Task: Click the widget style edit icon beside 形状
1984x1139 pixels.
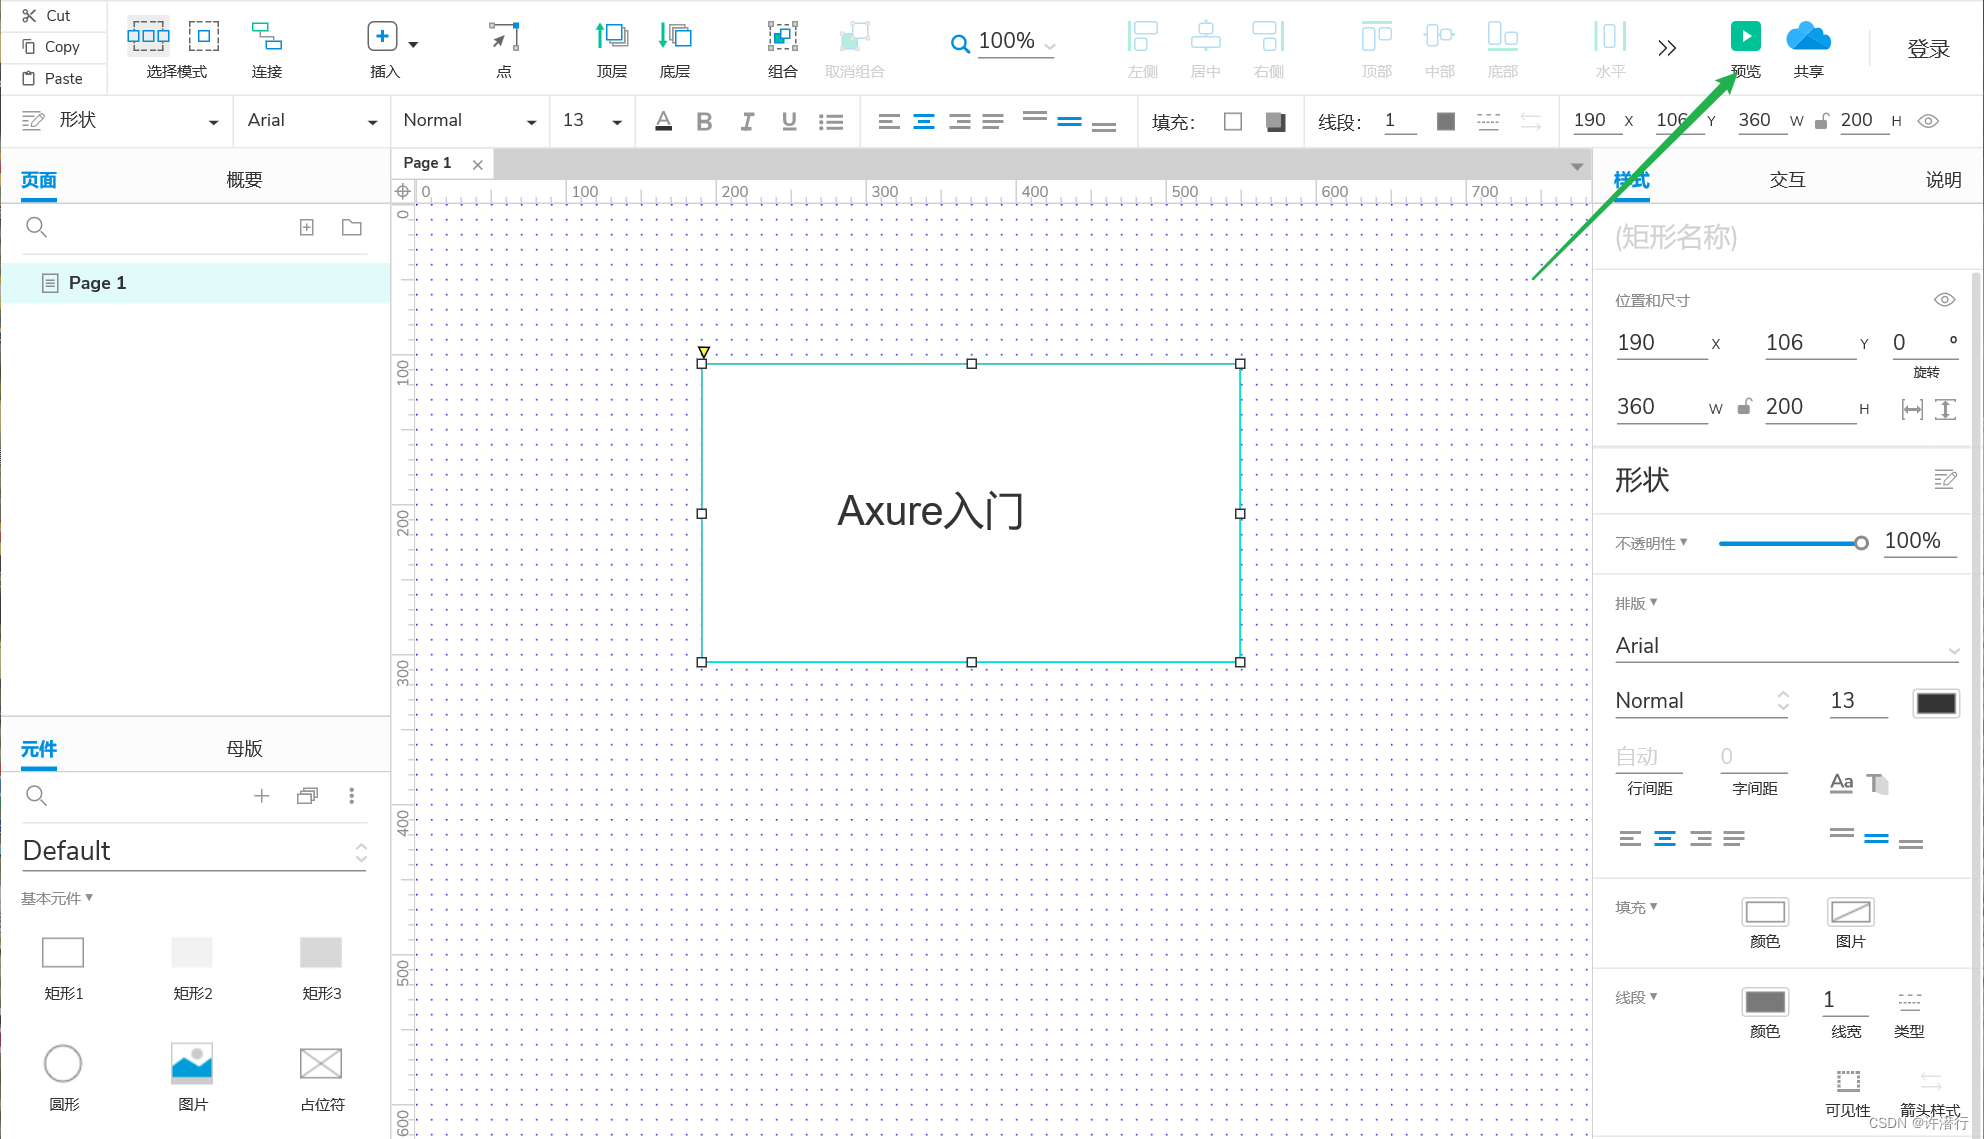Action: [x=1945, y=480]
